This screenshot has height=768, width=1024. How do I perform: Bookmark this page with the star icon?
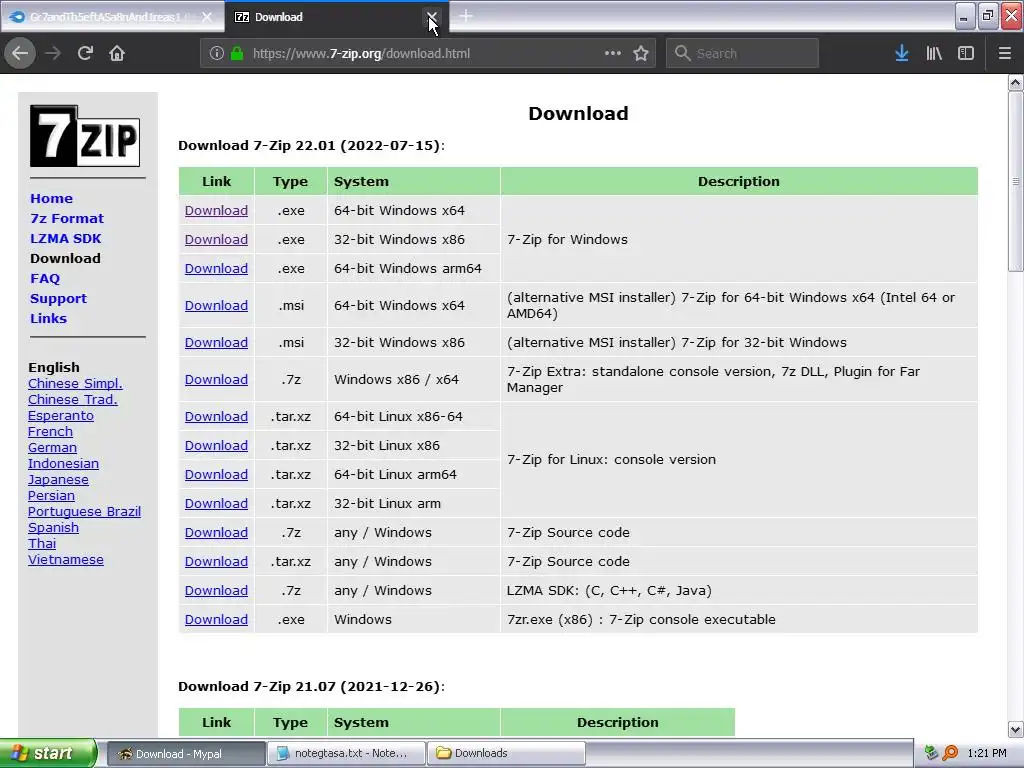coord(641,54)
